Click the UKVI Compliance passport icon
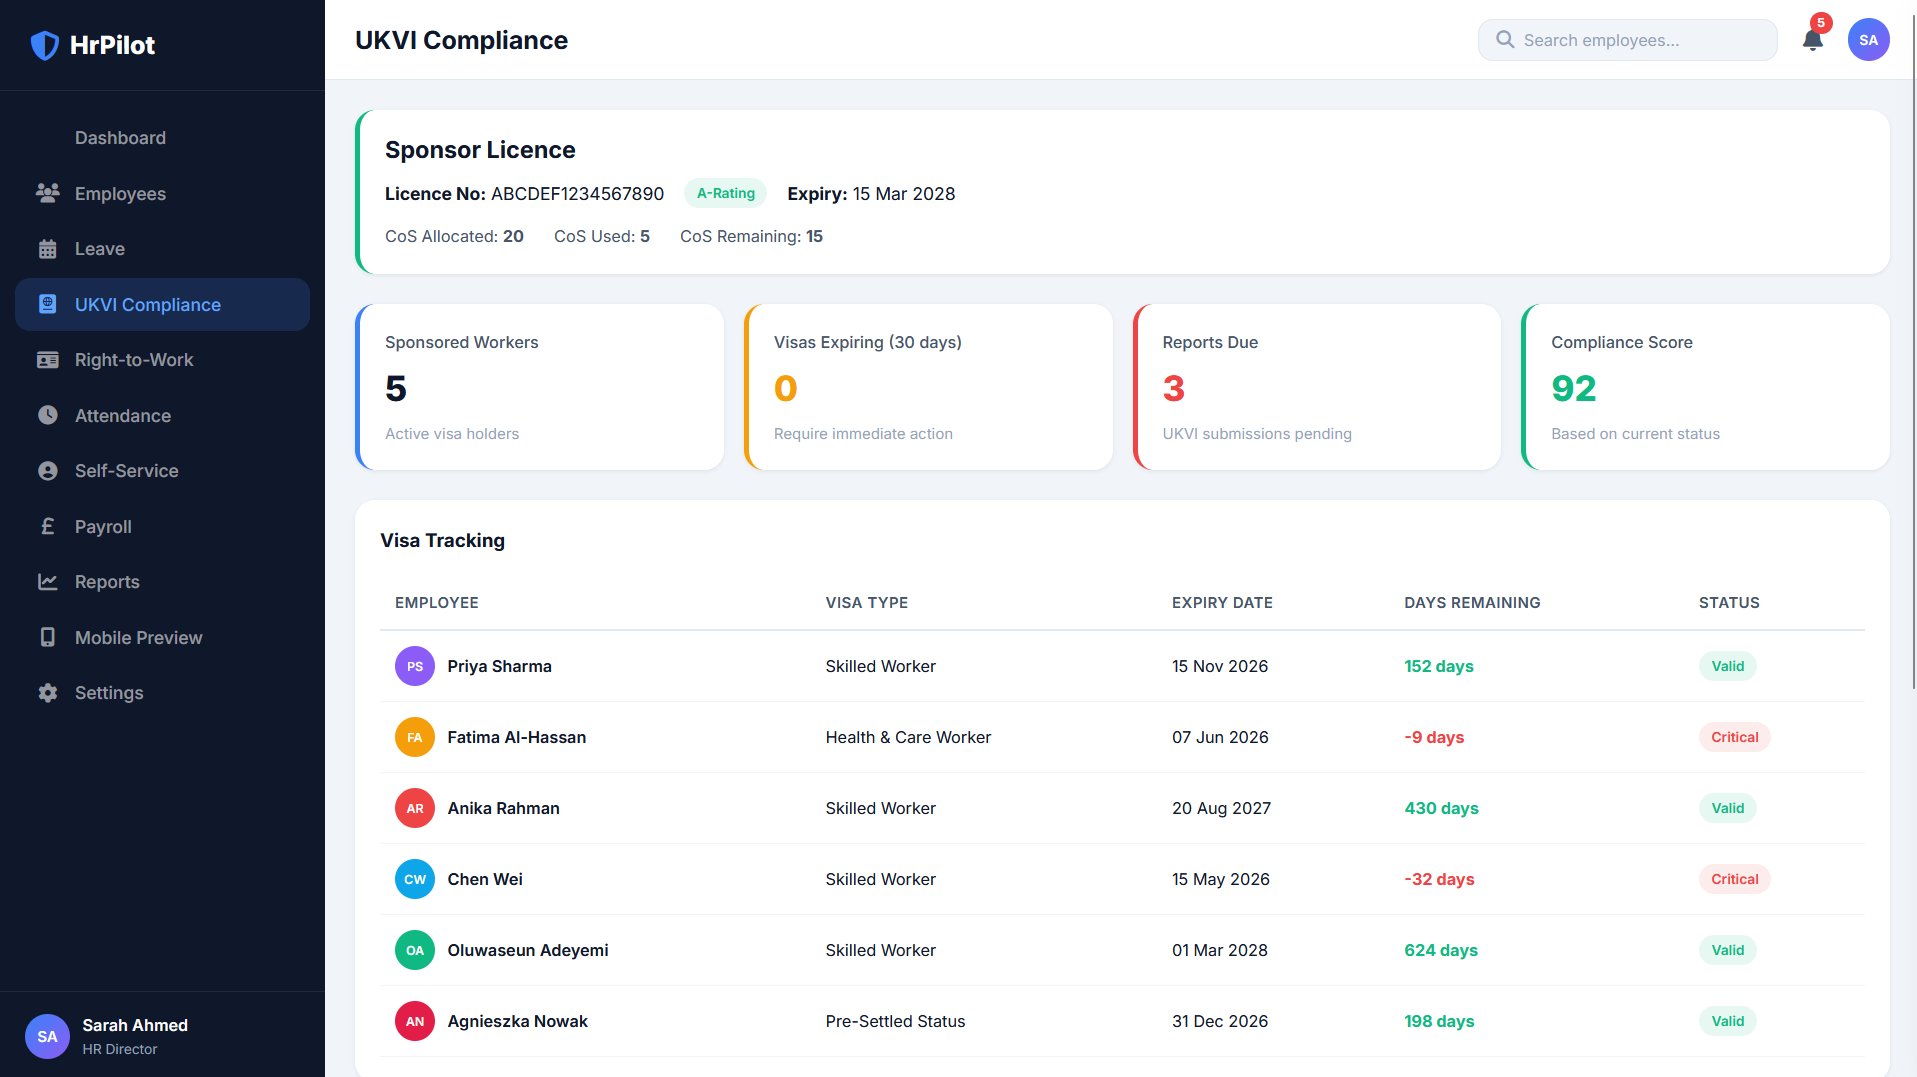The width and height of the screenshot is (1917, 1077). point(47,304)
